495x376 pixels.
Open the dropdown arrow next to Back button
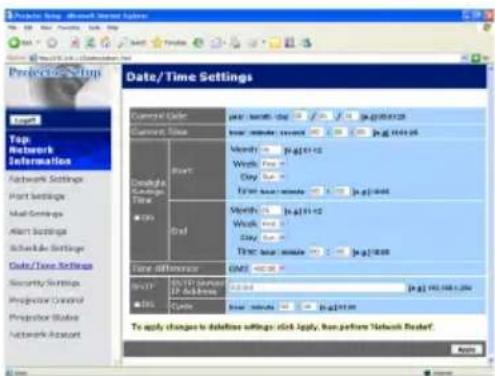click(x=38, y=43)
